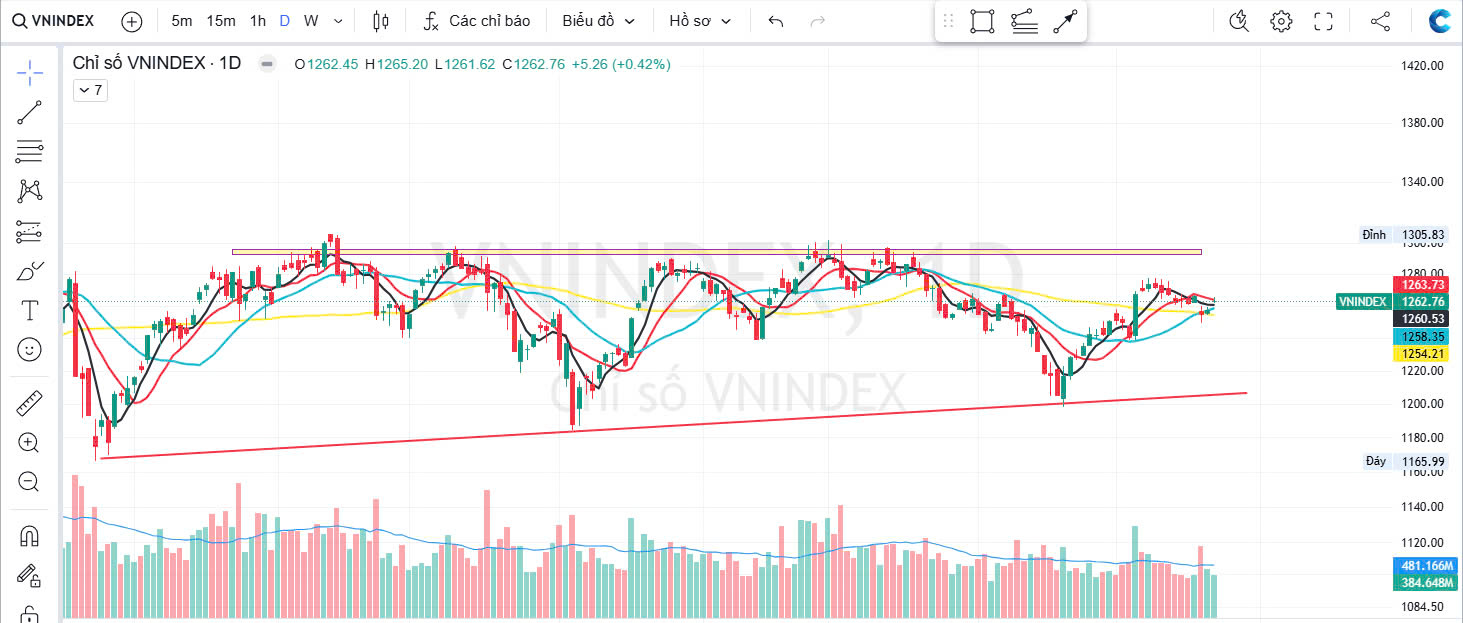Open the emoji sticker tool
Screen dimensions: 1463x623
pyautogui.click(x=30, y=350)
